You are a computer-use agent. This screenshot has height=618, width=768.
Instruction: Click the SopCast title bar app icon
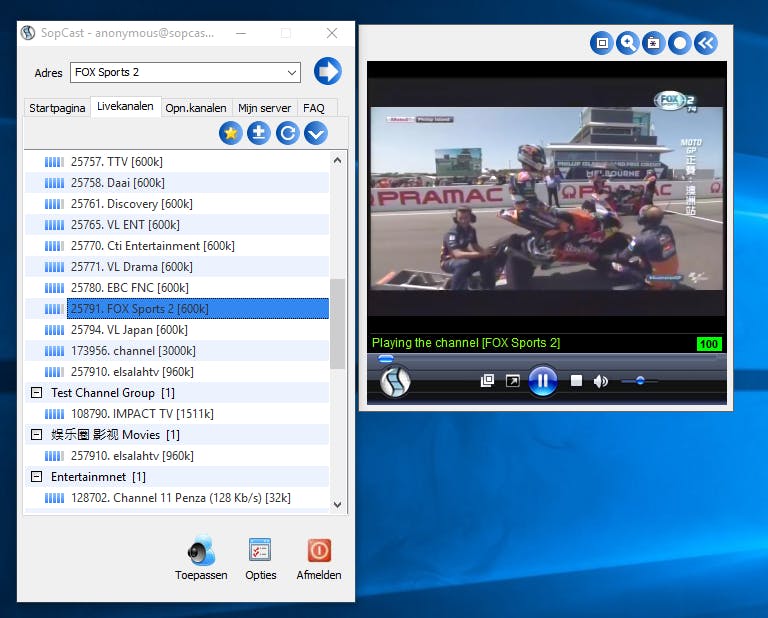tap(28, 33)
